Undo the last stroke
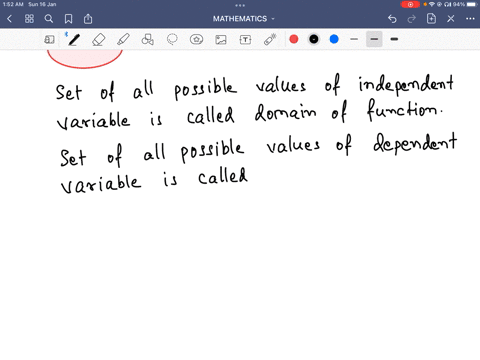Screen dimensions: 480x360 (392, 19)
